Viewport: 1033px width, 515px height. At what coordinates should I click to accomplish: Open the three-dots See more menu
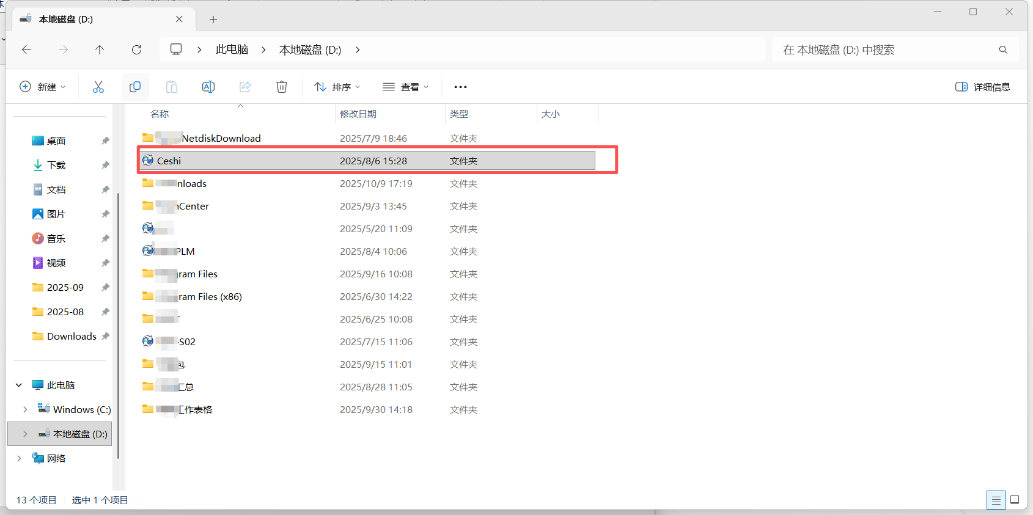pos(461,87)
